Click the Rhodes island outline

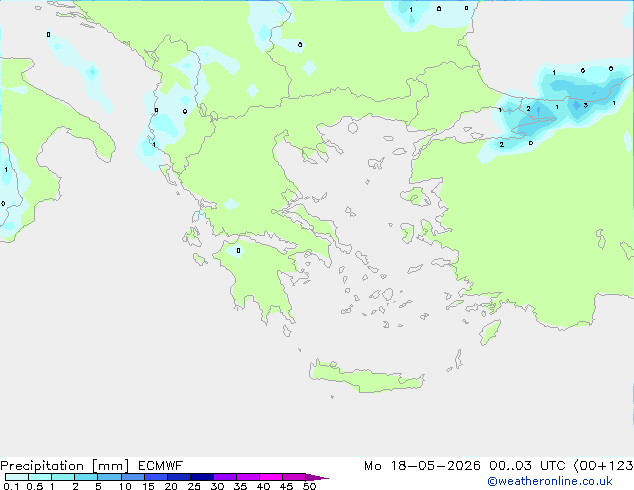tap(490, 332)
